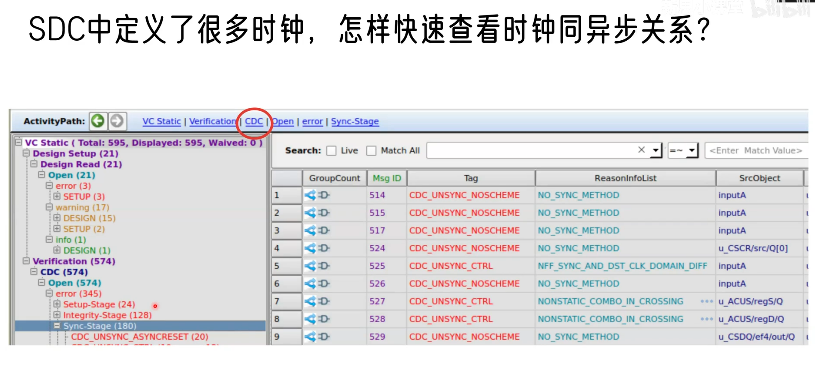Expand the DESIGN (15) warning node
Image resolution: width=815 pixels, height=369 pixels.
point(57,218)
